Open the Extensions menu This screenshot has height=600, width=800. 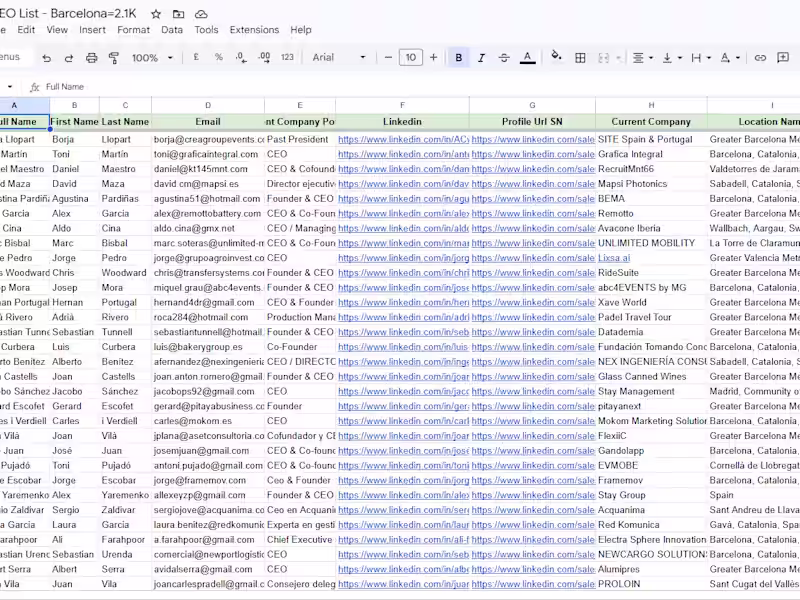pos(254,30)
